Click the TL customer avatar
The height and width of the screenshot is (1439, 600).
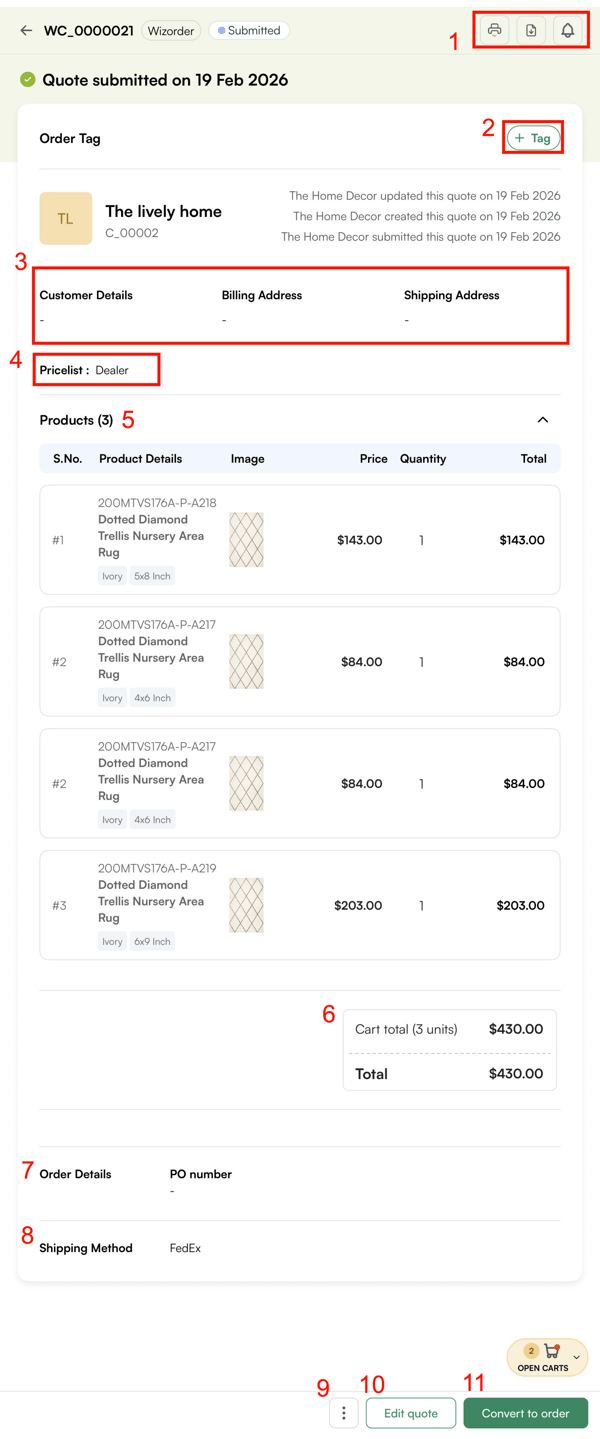point(65,218)
